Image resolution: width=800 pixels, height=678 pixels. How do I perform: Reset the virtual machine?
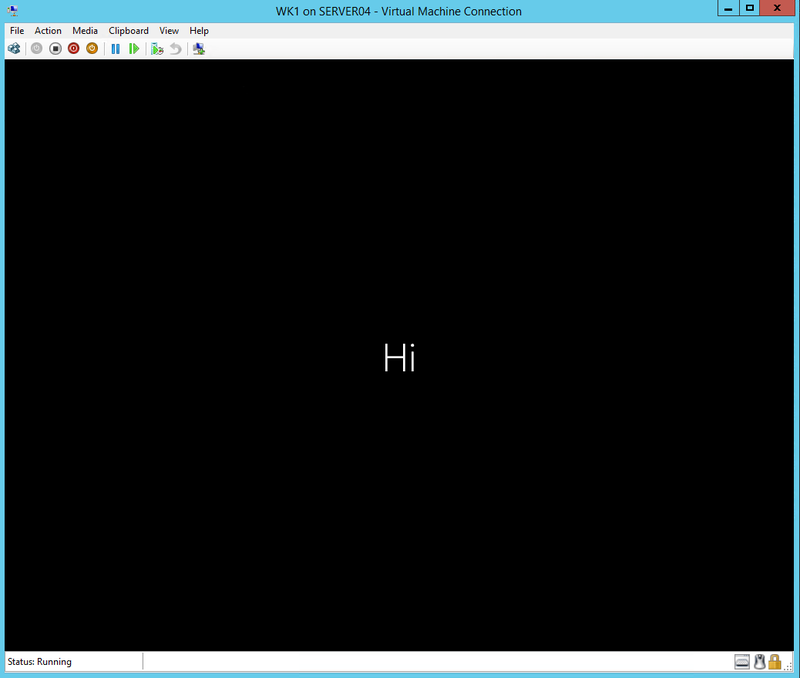point(135,48)
